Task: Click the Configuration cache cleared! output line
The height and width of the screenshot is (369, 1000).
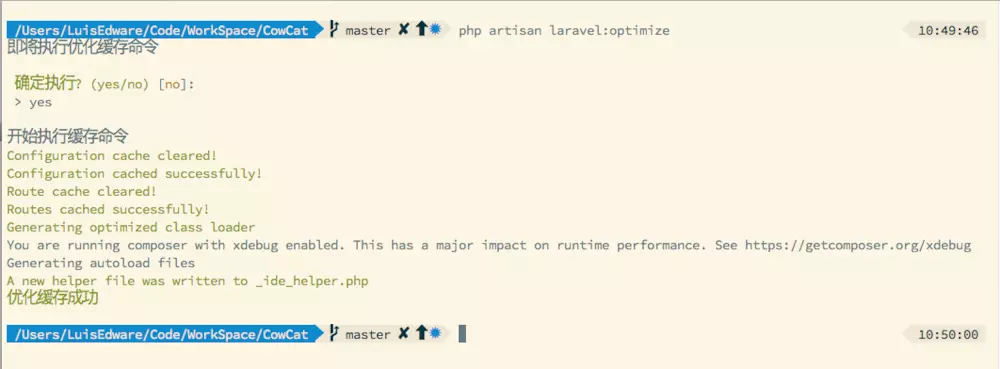Action: pyautogui.click(x=112, y=156)
